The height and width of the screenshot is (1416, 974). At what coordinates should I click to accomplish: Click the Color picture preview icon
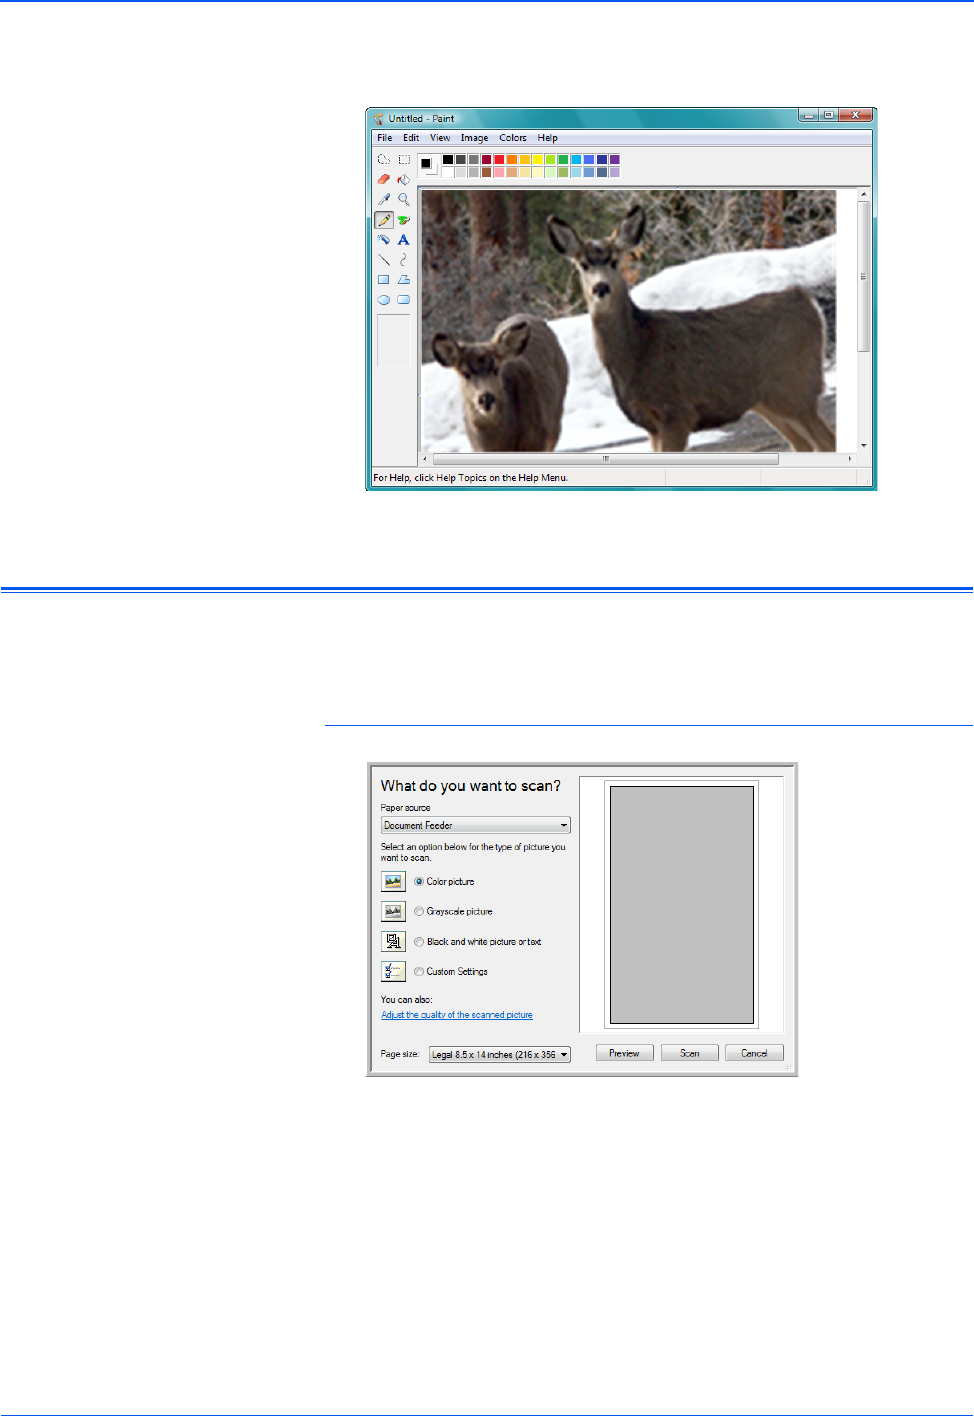pyautogui.click(x=393, y=881)
